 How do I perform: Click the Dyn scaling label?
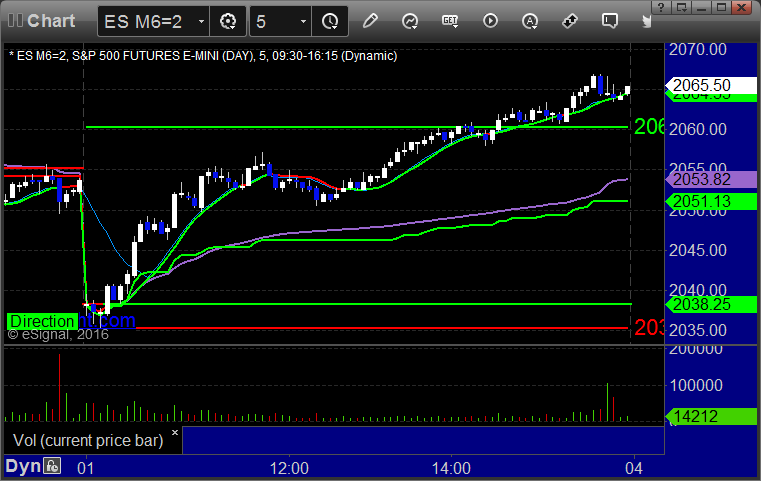tap(23, 466)
